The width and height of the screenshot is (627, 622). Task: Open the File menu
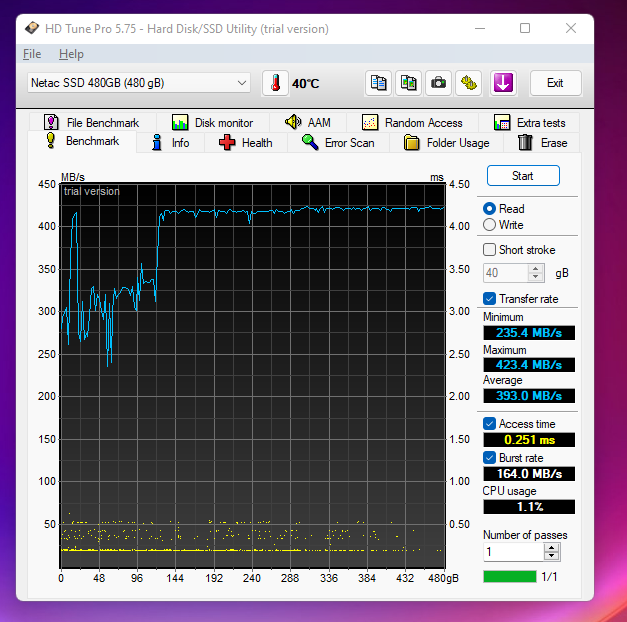(32, 54)
